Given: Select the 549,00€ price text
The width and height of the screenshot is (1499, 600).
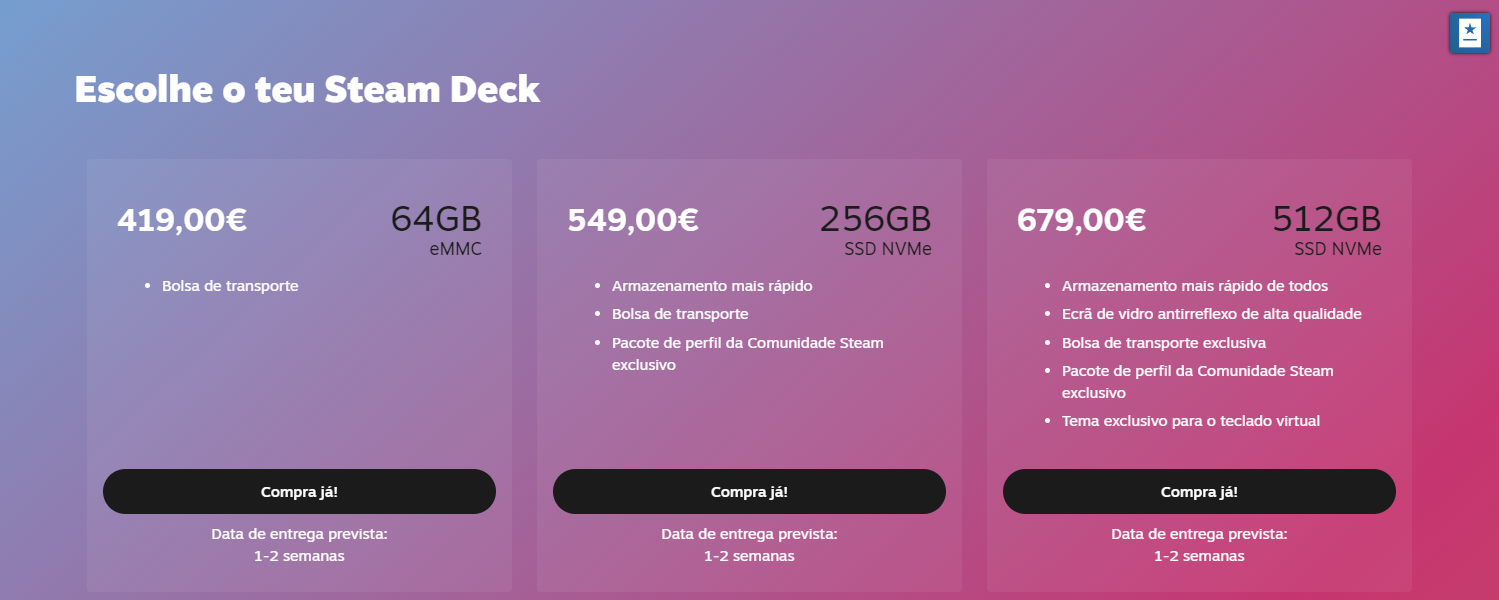Looking at the screenshot, I should pos(633,220).
